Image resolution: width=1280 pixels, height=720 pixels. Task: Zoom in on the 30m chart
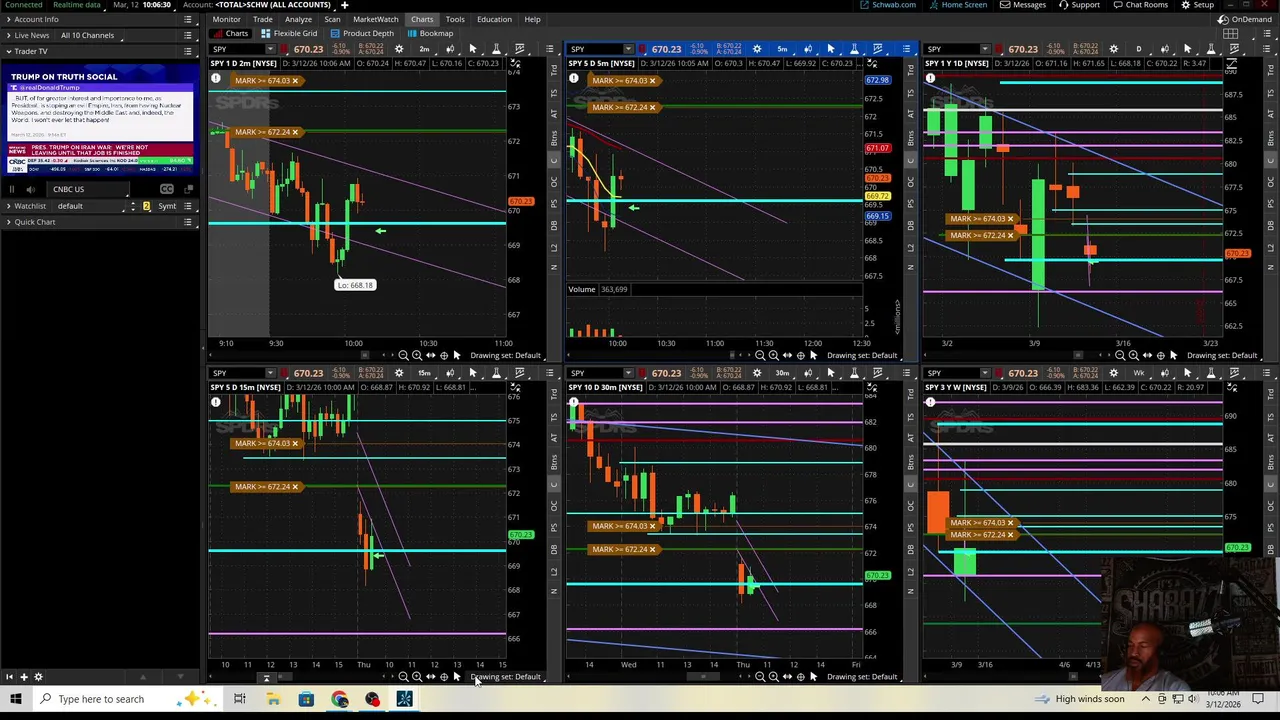(x=773, y=677)
